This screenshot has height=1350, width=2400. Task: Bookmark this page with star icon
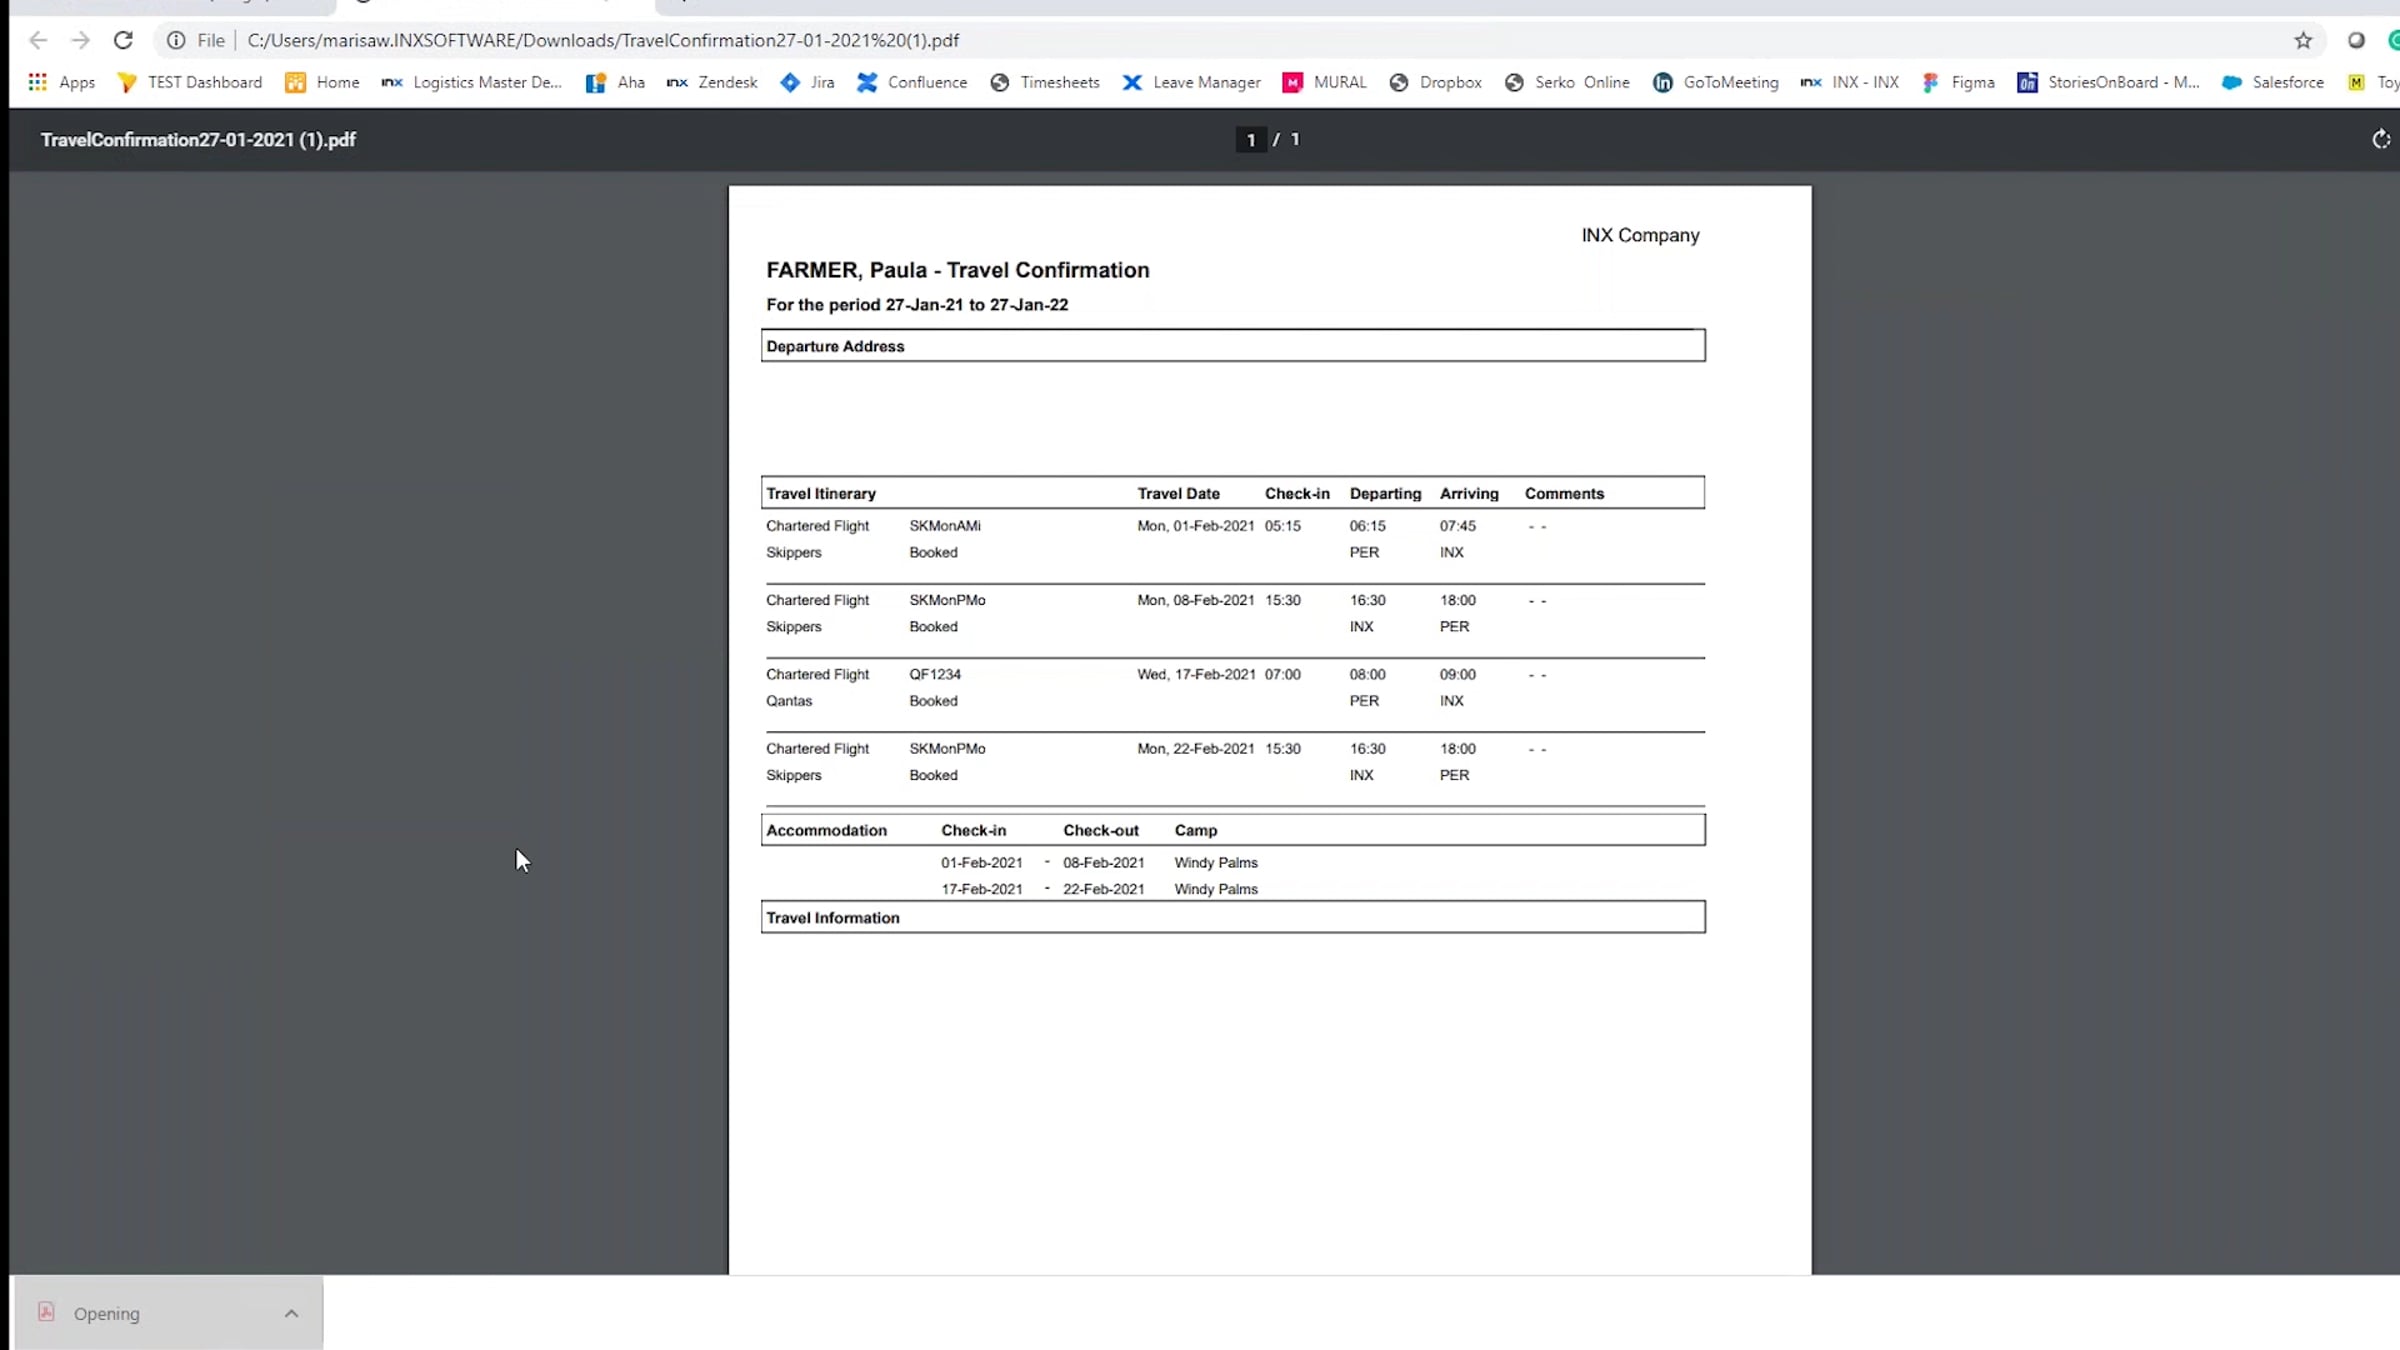[2303, 40]
